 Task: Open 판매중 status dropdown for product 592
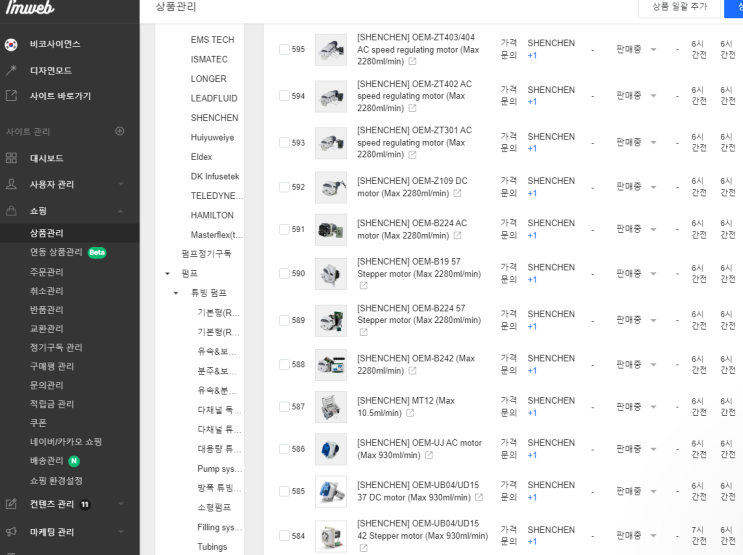pos(636,187)
